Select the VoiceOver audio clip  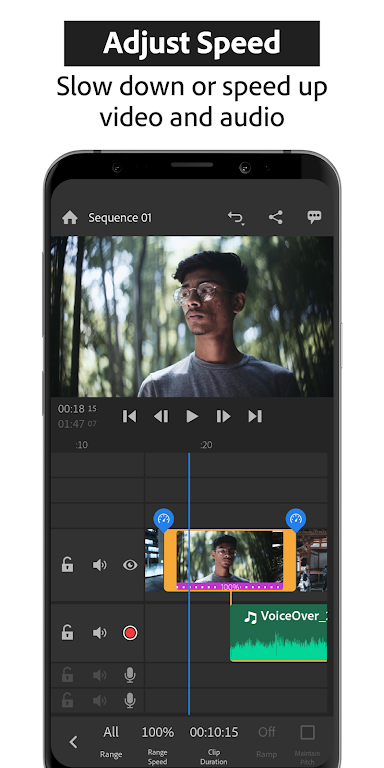point(279,633)
